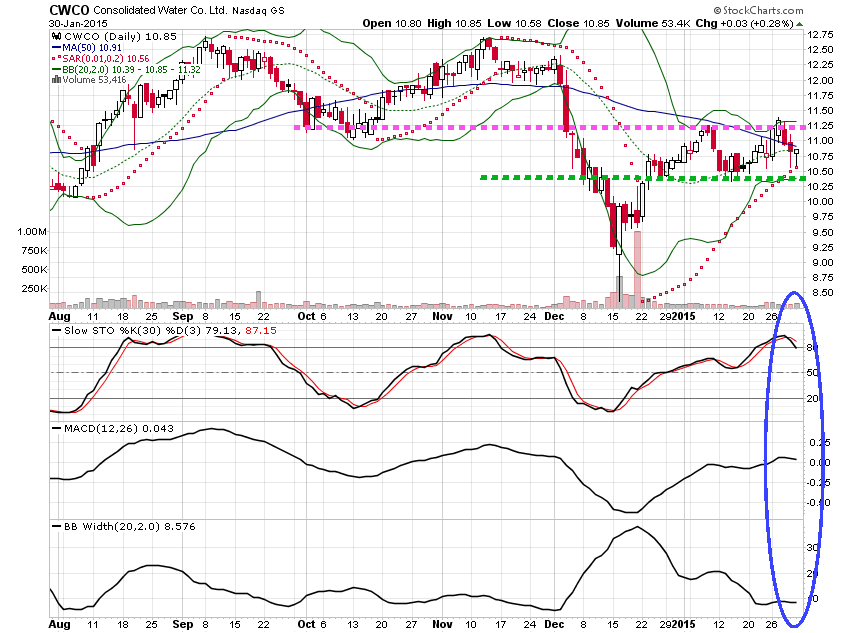Click the Chg +0.03 (+0.28%) value

[745, 23]
